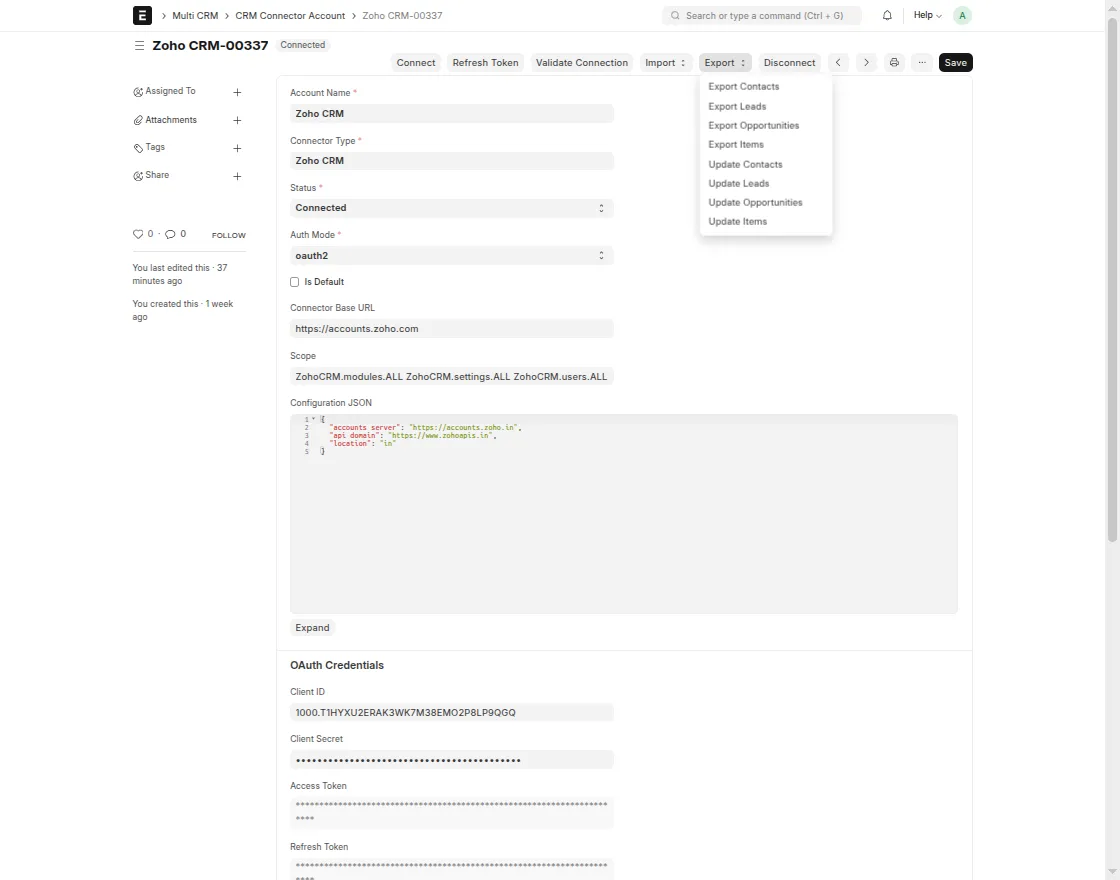Add a tag with plus icon
1120x880 pixels.
click(x=237, y=149)
